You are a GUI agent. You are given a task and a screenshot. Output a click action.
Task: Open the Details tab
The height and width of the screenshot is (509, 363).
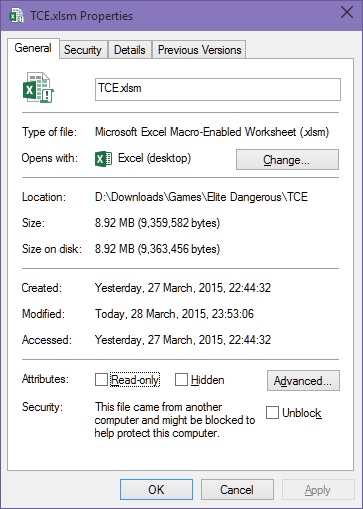pyautogui.click(x=130, y=50)
